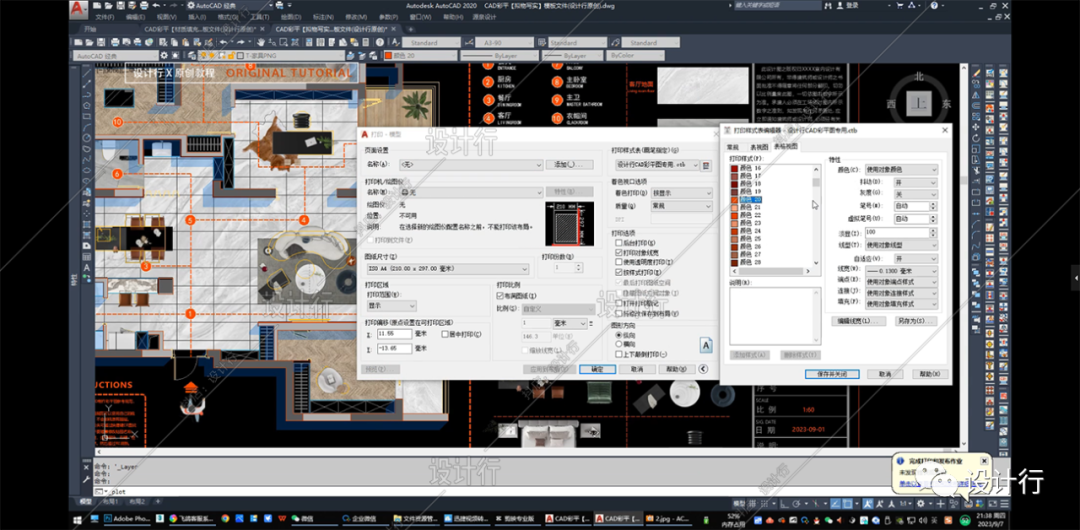
Task: Click Open in the Quick Access toolbar
Action: point(108,6)
